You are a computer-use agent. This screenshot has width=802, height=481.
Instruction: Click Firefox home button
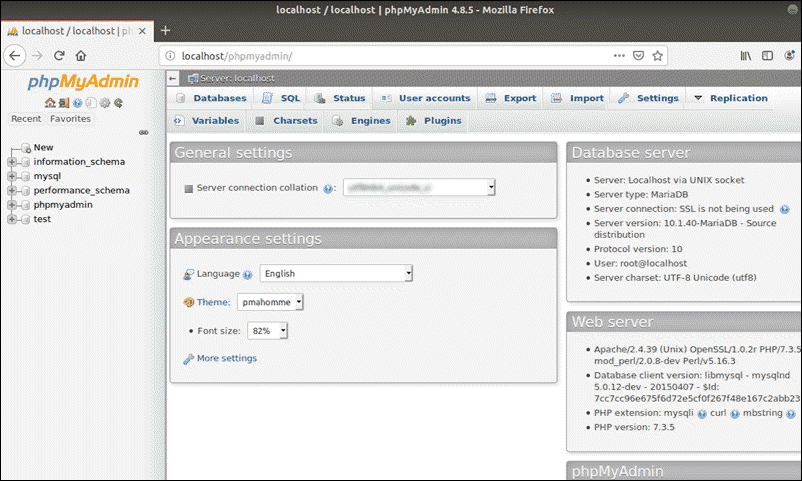click(81, 56)
